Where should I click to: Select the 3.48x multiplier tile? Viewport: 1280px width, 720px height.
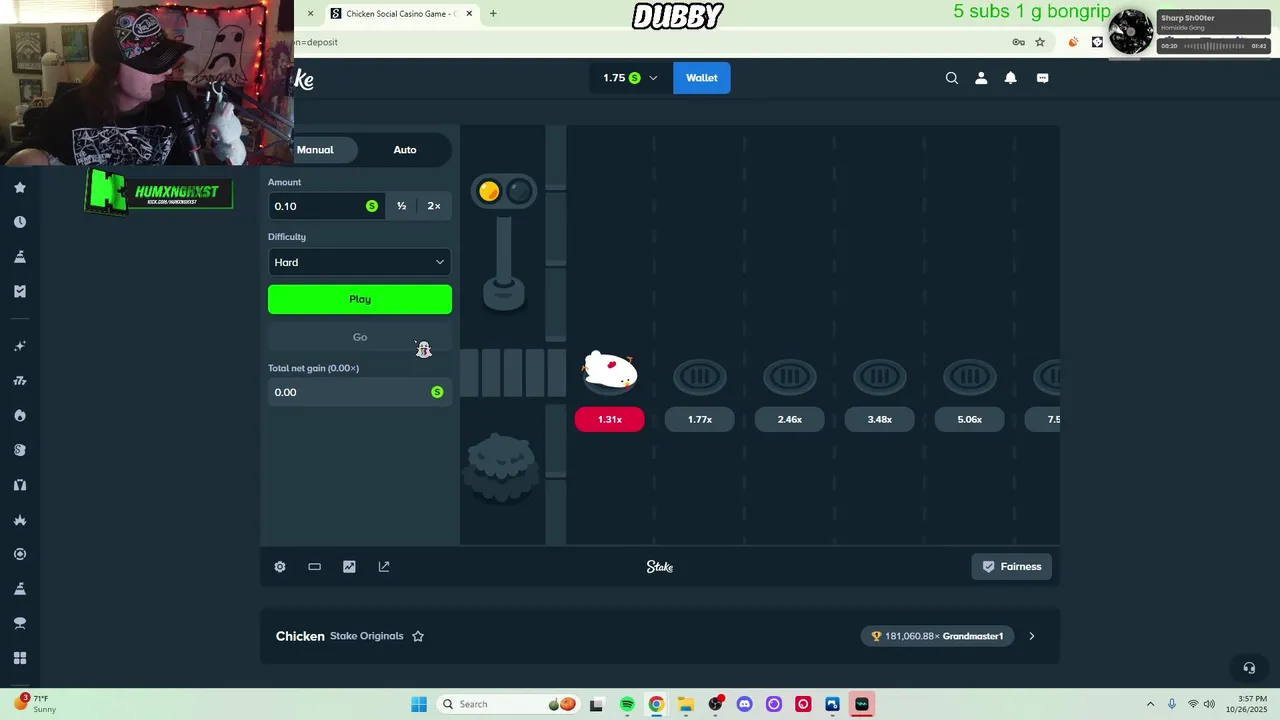(x=880, y=420)
